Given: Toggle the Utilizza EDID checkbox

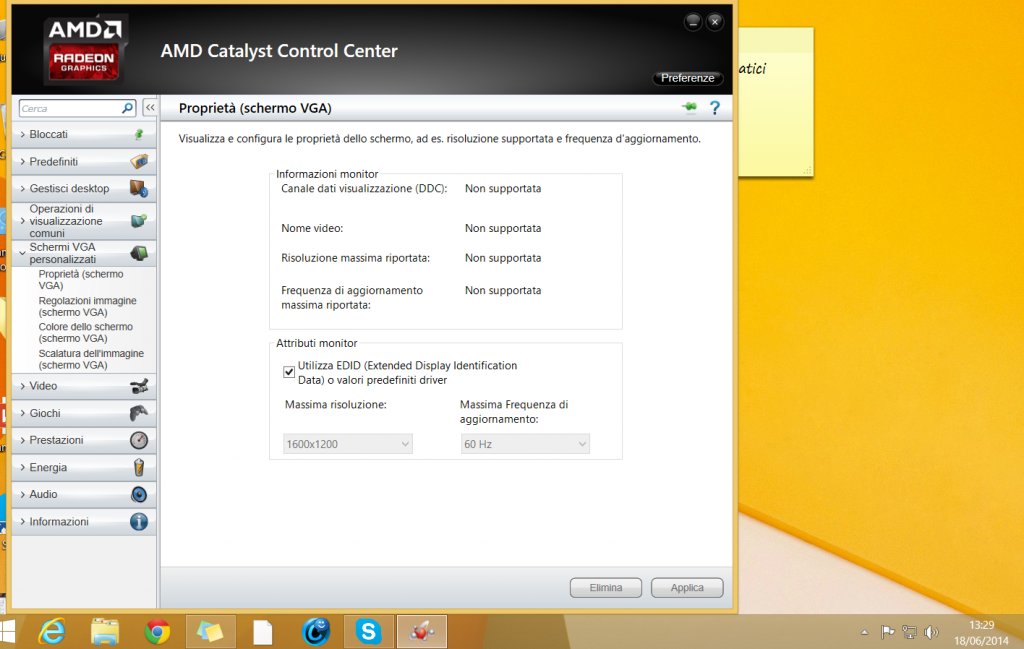Looking at the screenshot, I should pyautogui.click(x=289, y=372).
